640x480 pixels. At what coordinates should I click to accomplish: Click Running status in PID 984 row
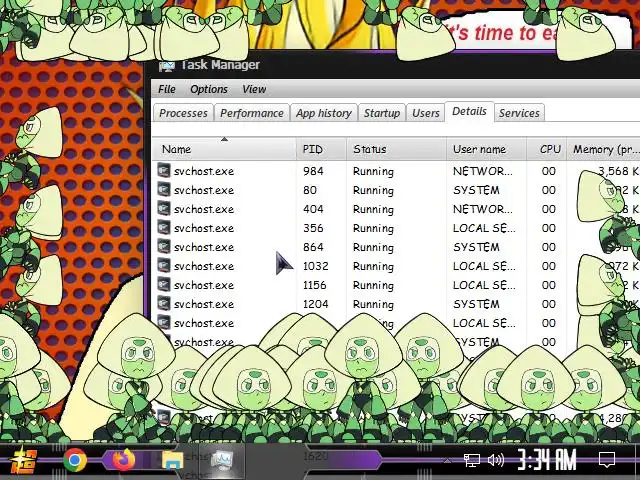(373, 171)
